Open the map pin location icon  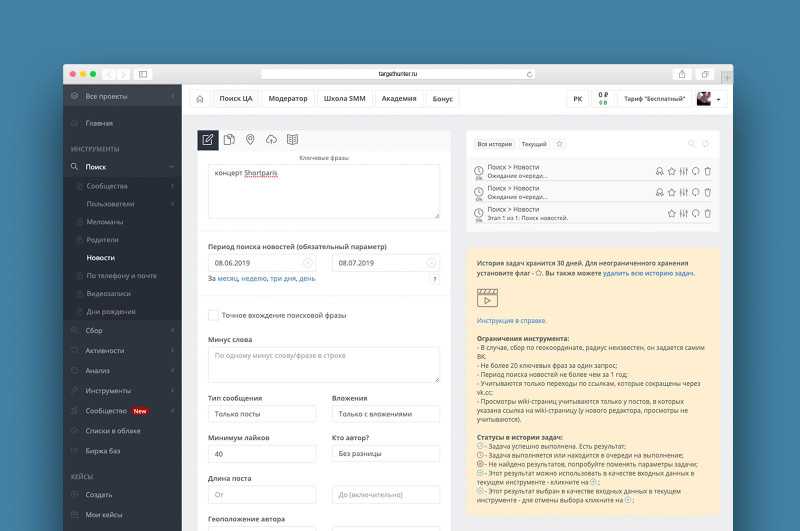(x=250, y=140)
